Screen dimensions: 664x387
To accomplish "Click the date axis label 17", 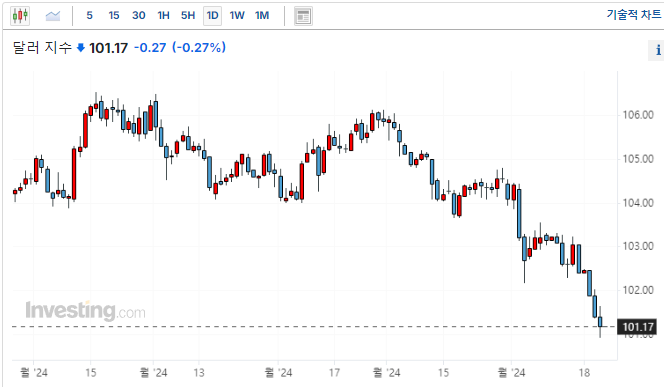I will [x=335, y=373].
